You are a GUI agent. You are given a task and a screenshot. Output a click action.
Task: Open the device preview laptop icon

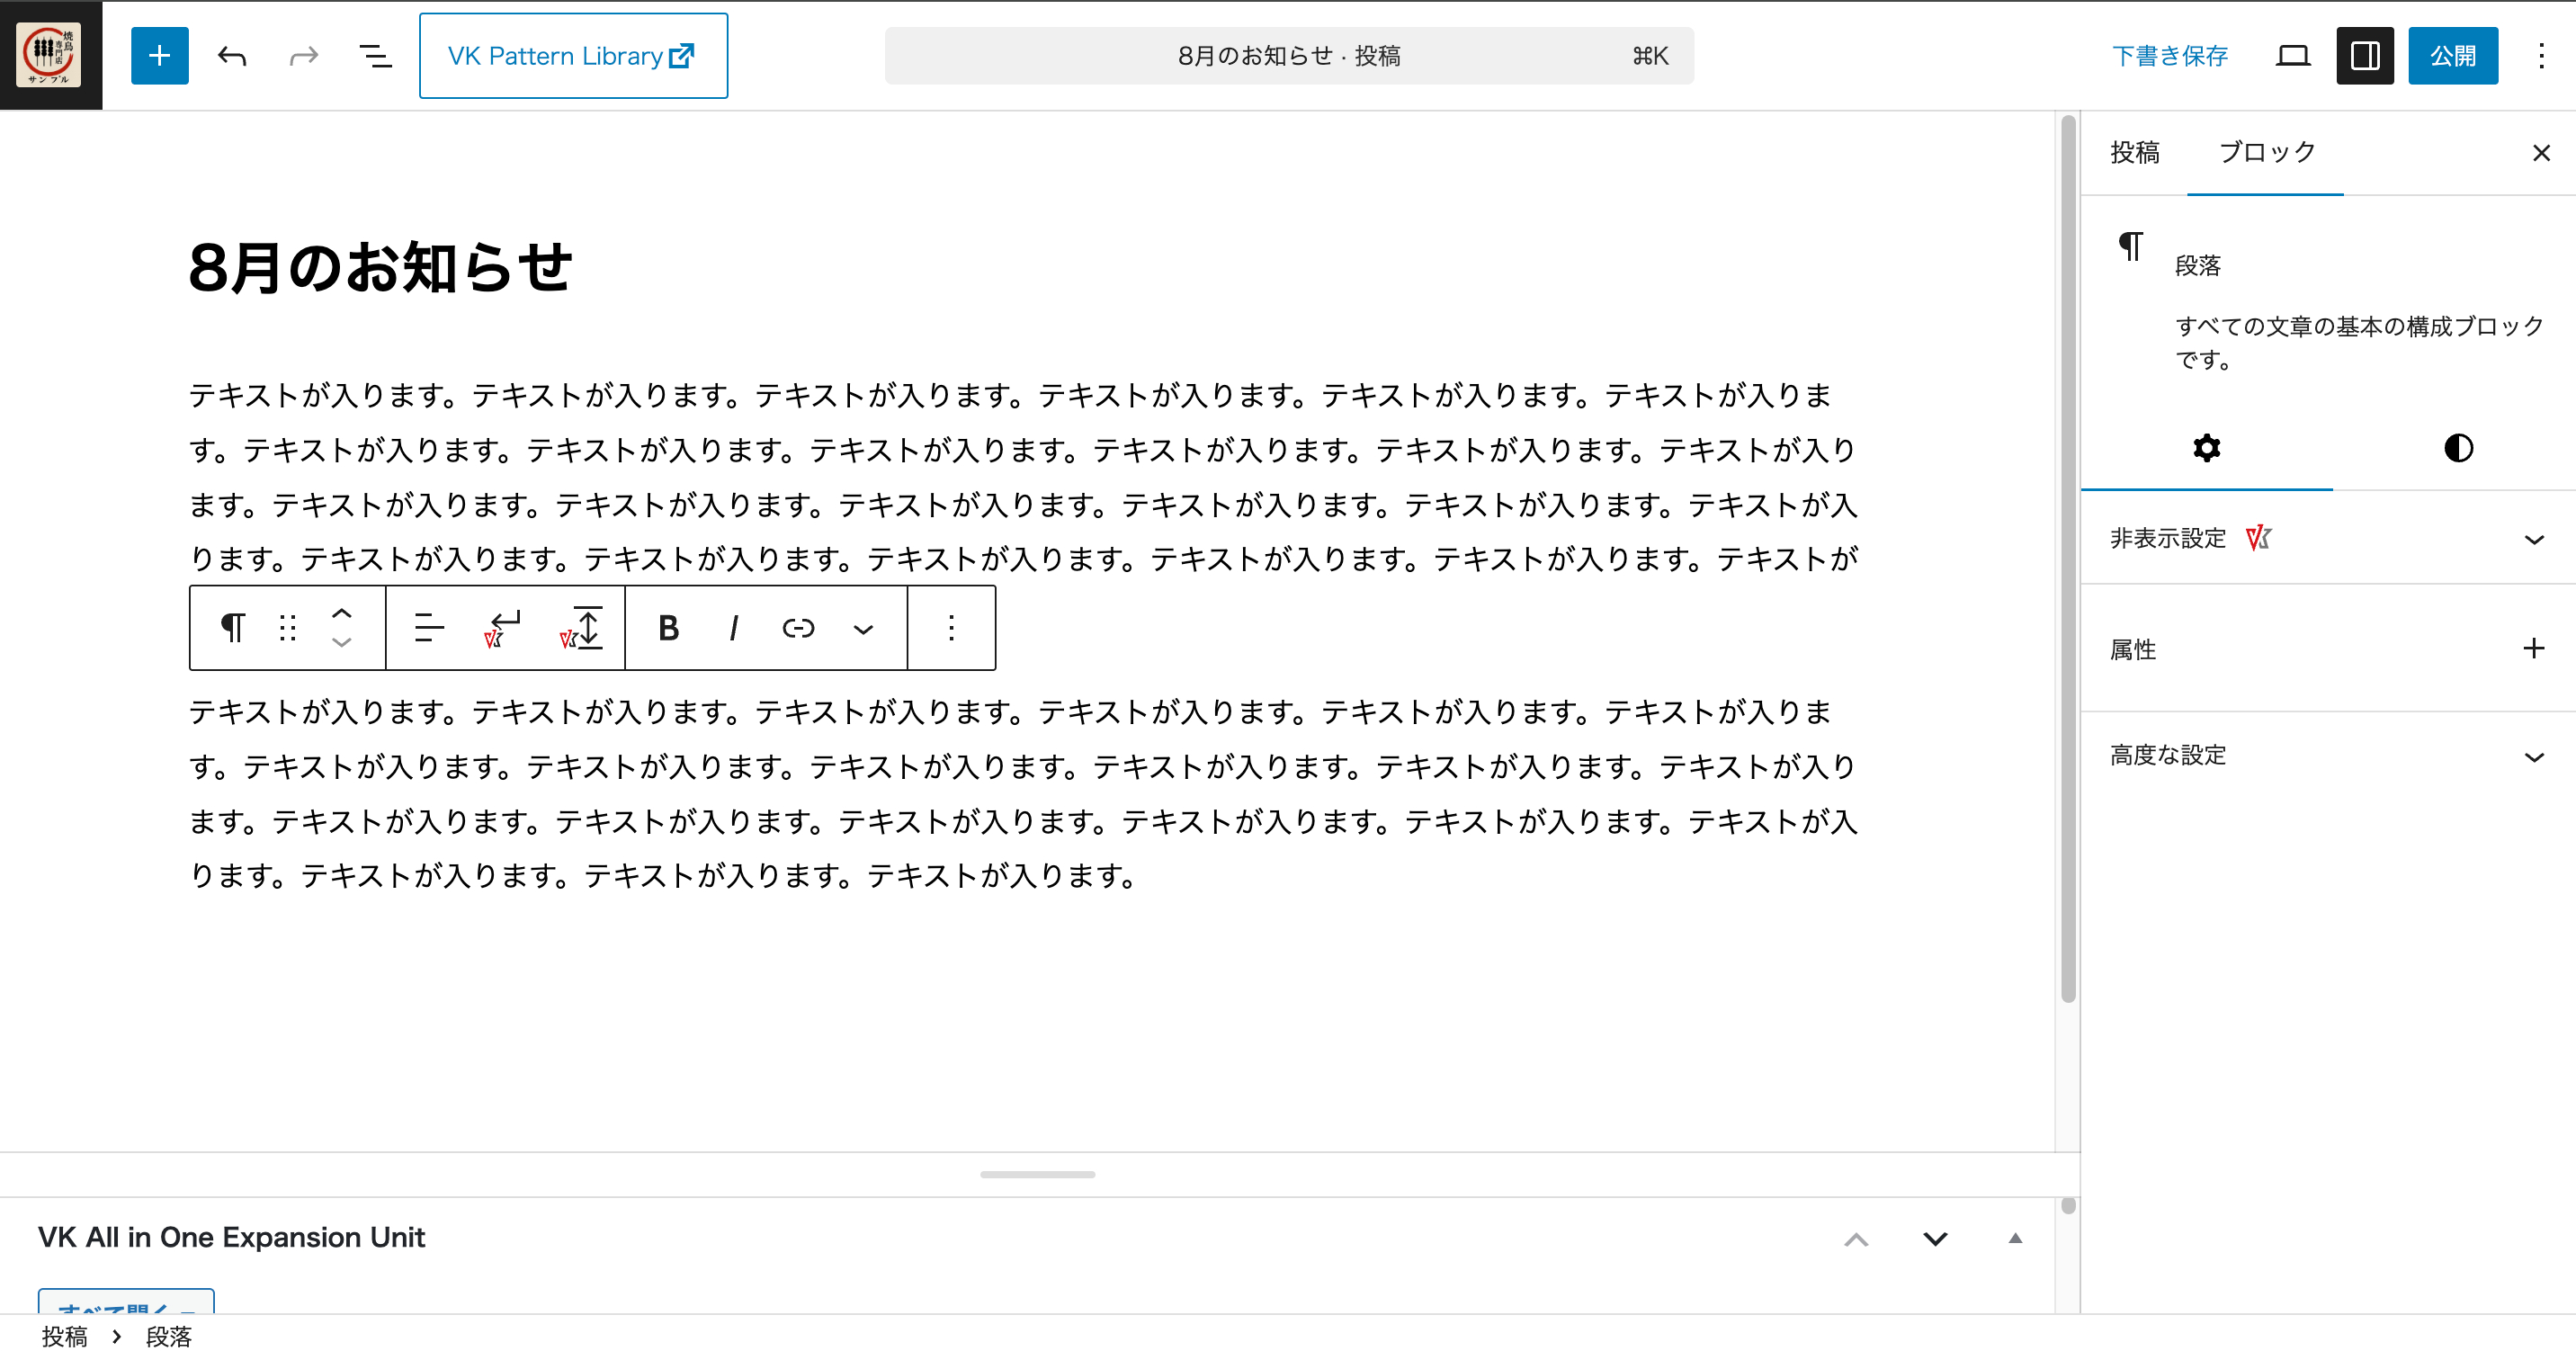coord(2292,56)
